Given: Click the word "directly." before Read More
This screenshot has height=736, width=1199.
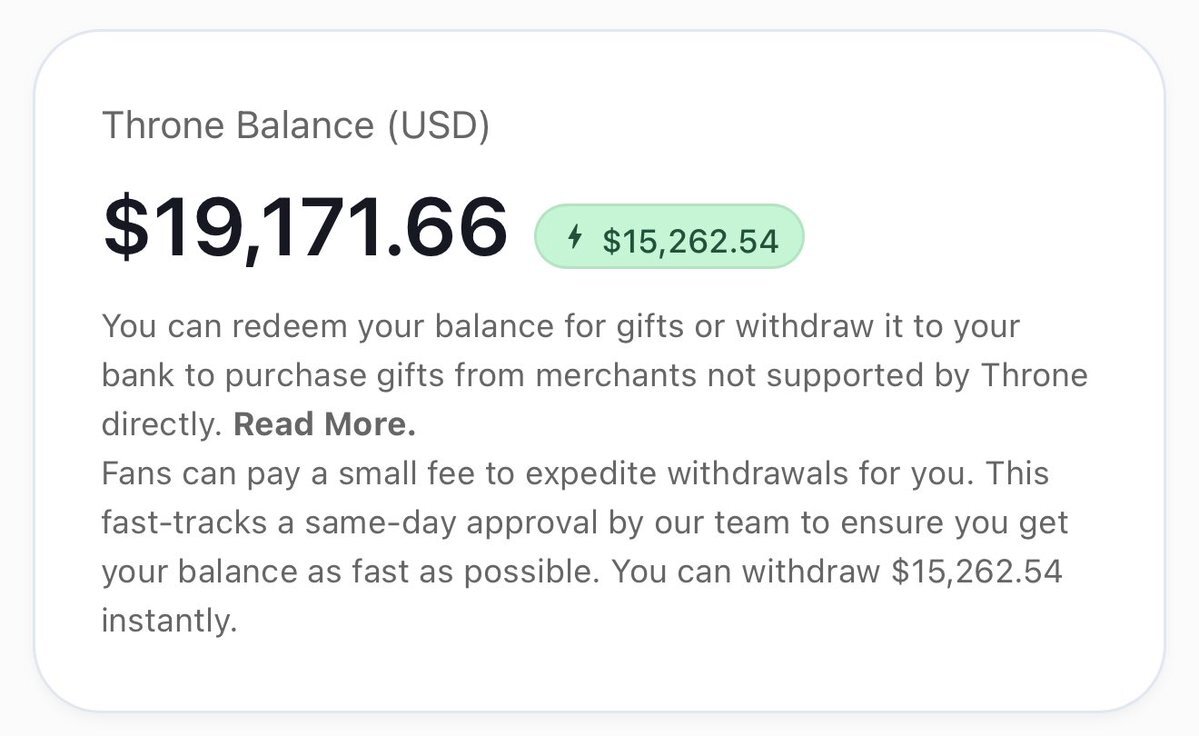Looking at the screenshot, I should 161,425.
